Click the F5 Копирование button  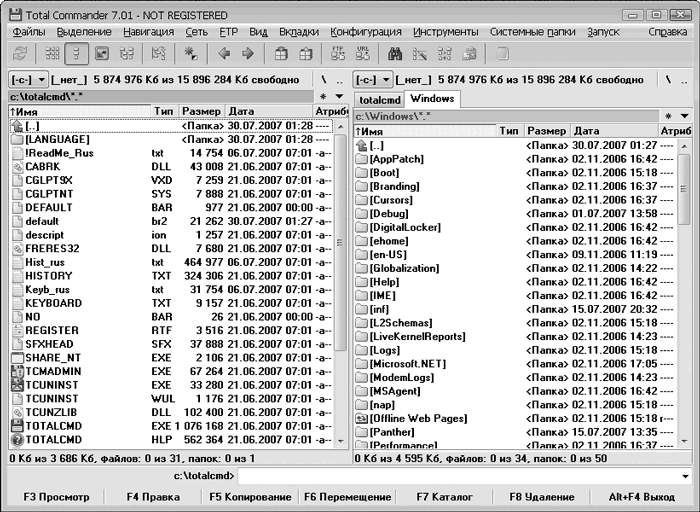[x=250, y=497]
